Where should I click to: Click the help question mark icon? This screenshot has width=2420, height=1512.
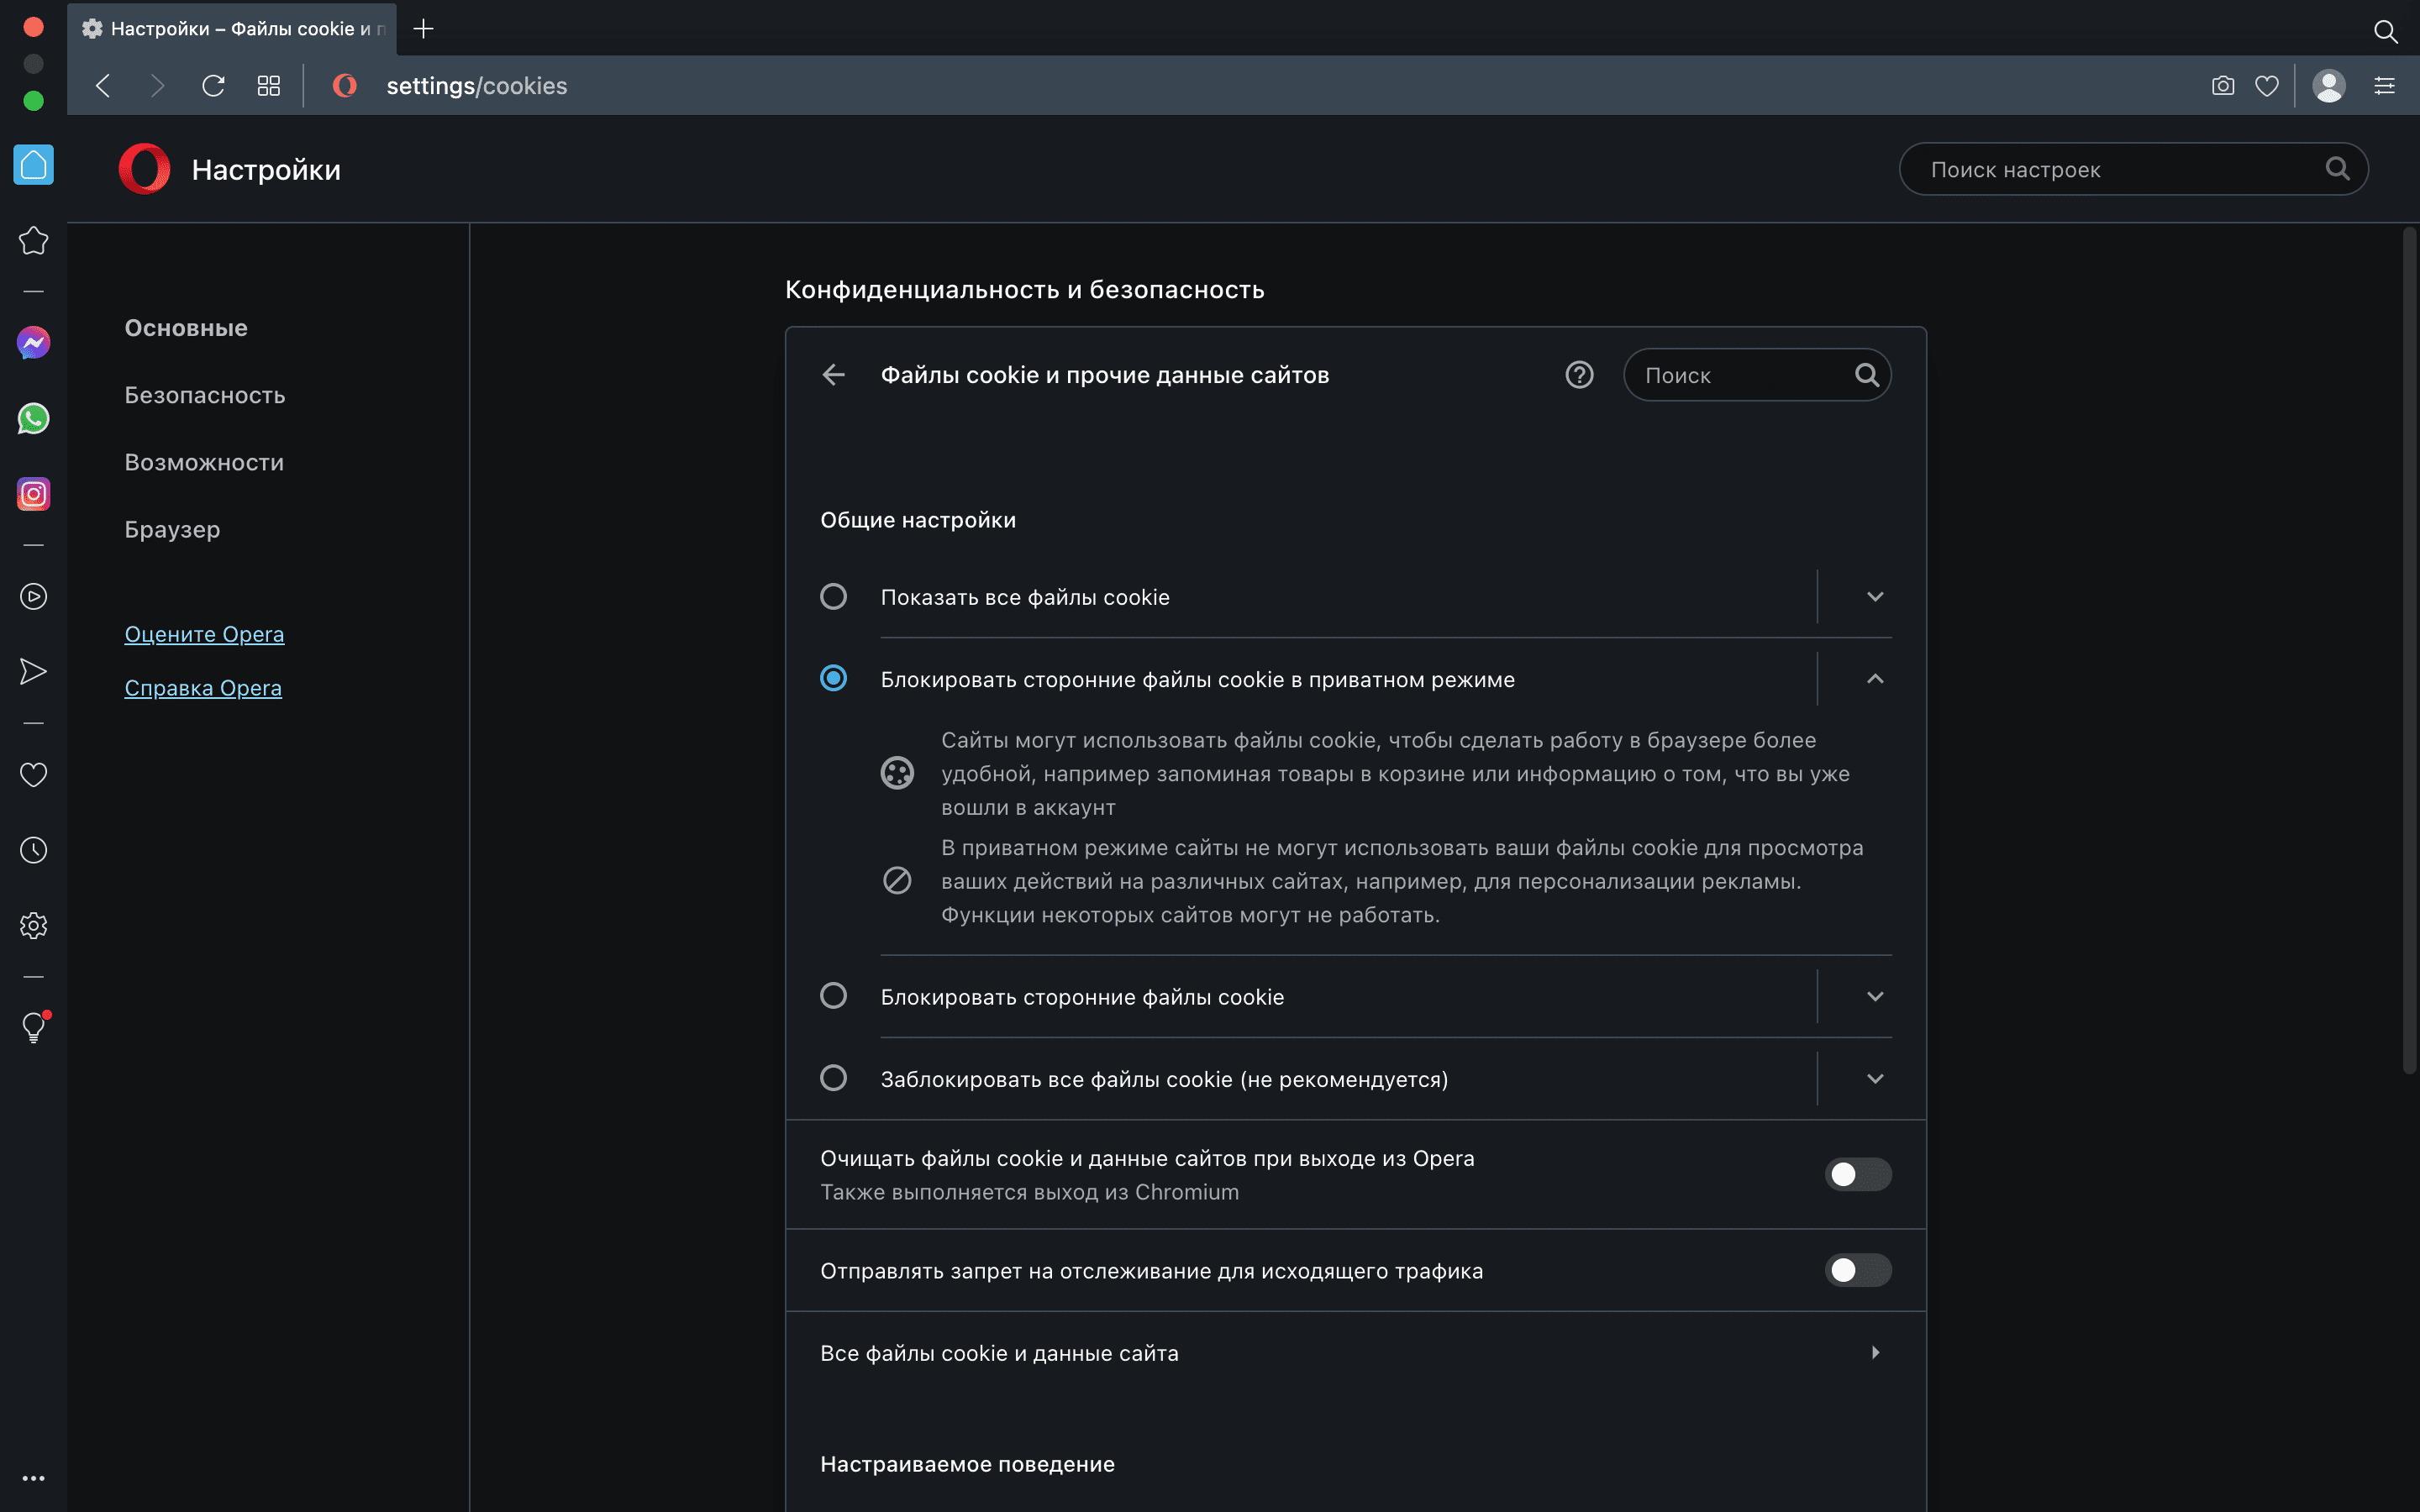(x=1579, y=375)
